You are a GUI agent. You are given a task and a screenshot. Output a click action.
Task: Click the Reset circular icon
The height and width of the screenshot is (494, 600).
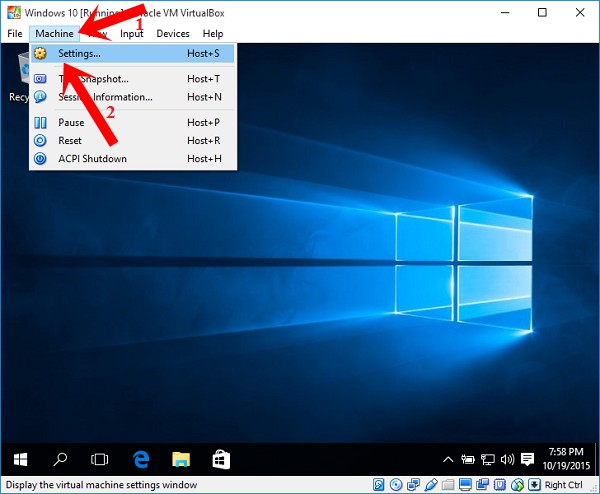pyautogui.click(x=40, y=140)
